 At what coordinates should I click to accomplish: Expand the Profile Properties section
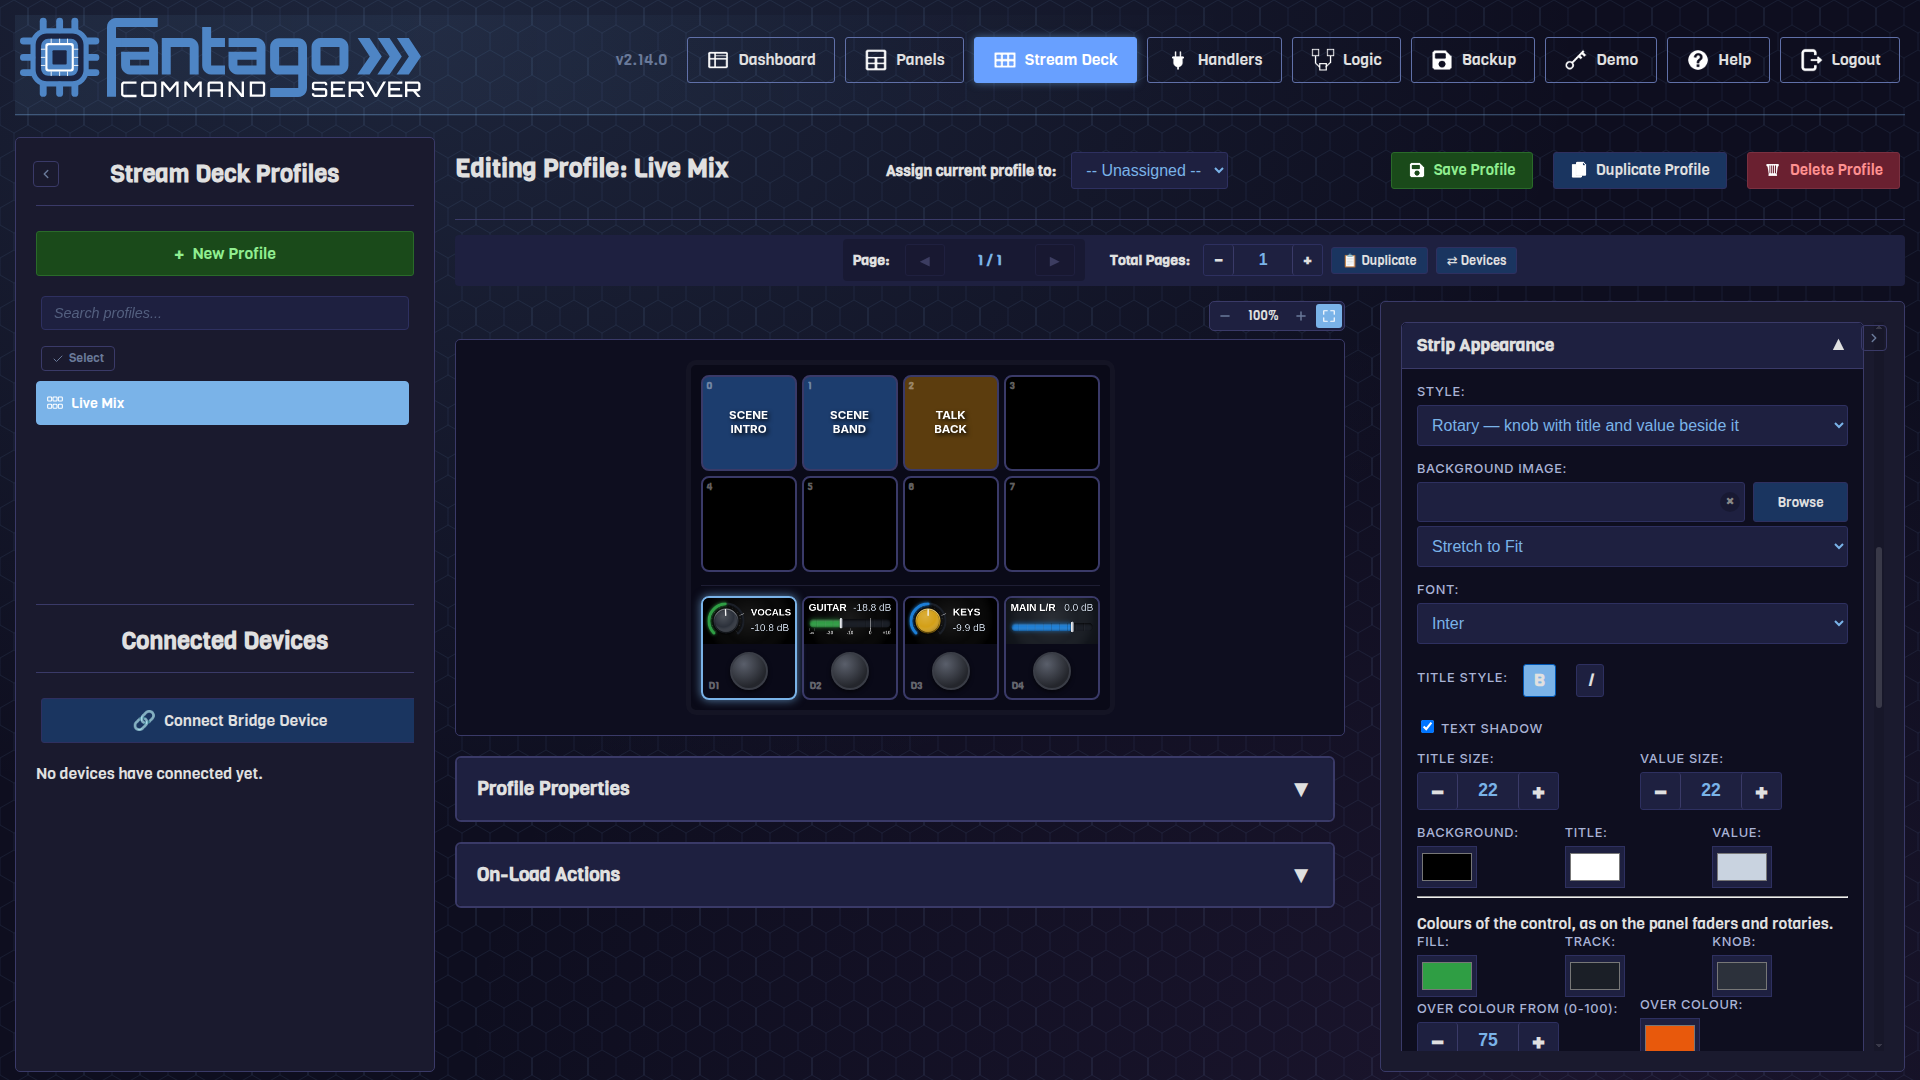coord(895,789)
